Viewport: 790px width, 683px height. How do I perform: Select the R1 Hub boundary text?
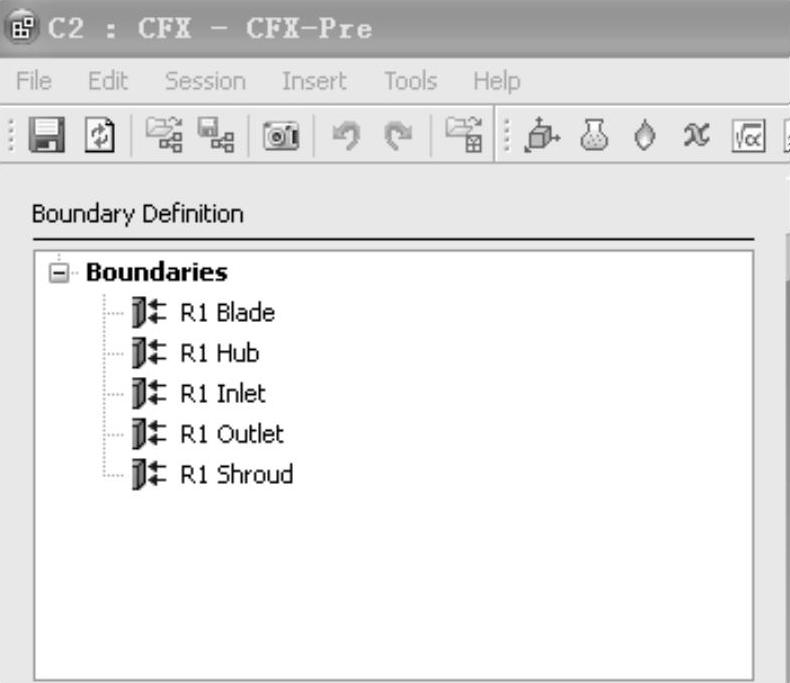(220, 353)
